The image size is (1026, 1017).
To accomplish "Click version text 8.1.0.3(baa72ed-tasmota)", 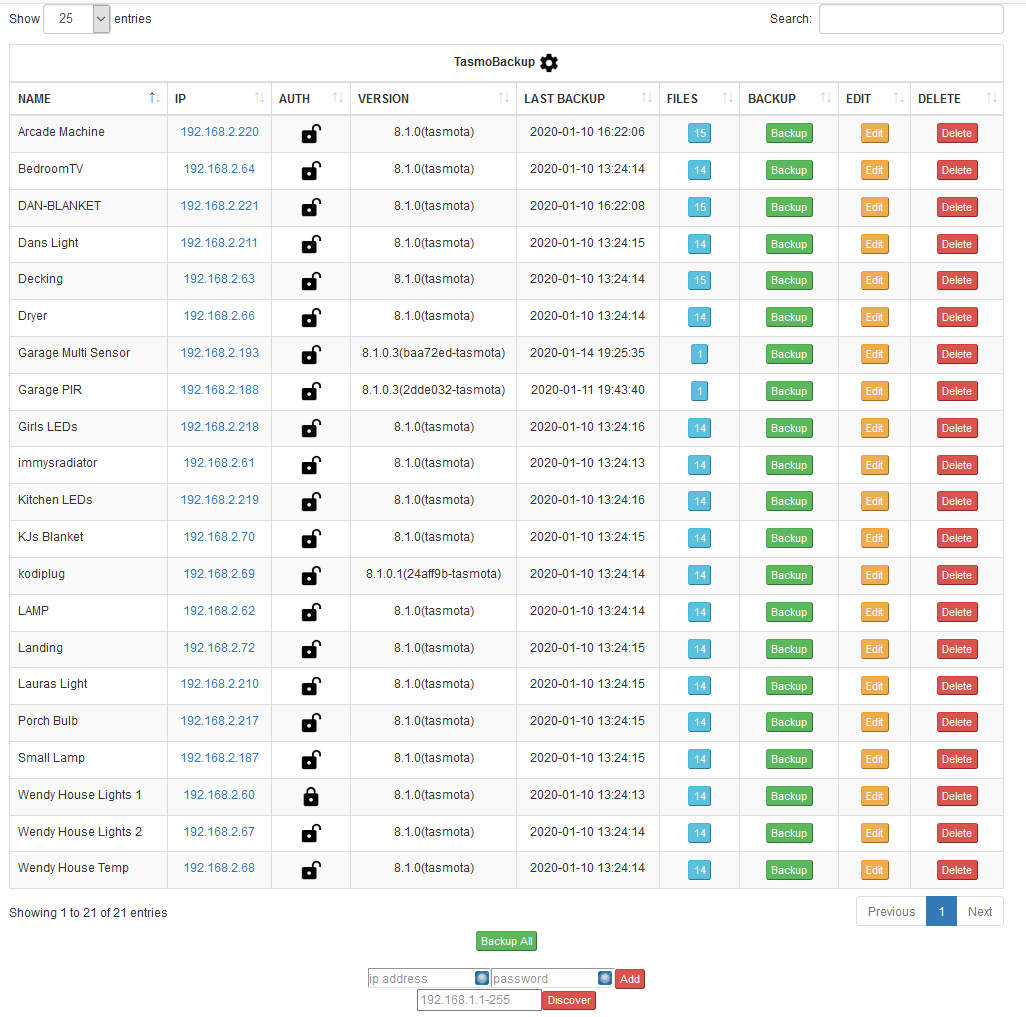I will (x=433, y=353).
